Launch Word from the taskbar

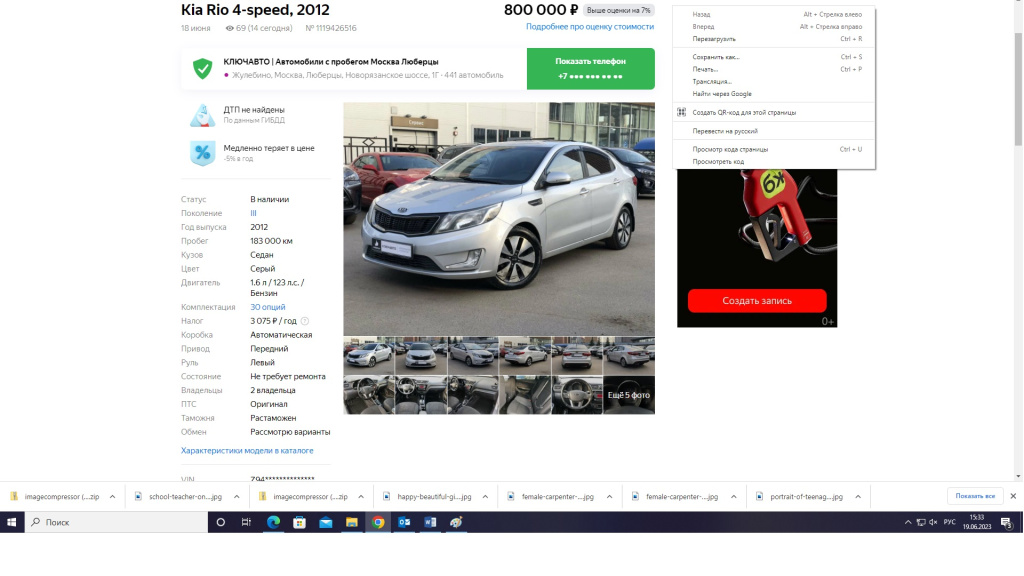(x=430, y=522)
